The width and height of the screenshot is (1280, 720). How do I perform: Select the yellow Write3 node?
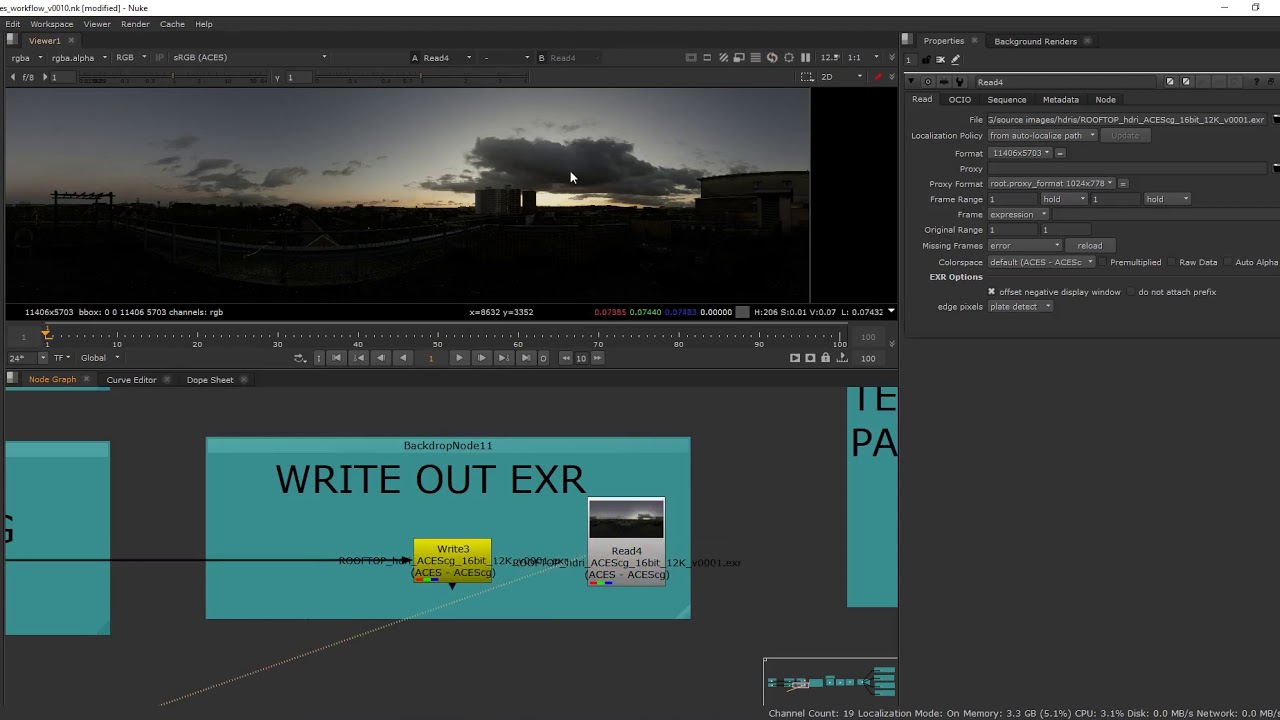pyautogui.click(x=453, y=560)
